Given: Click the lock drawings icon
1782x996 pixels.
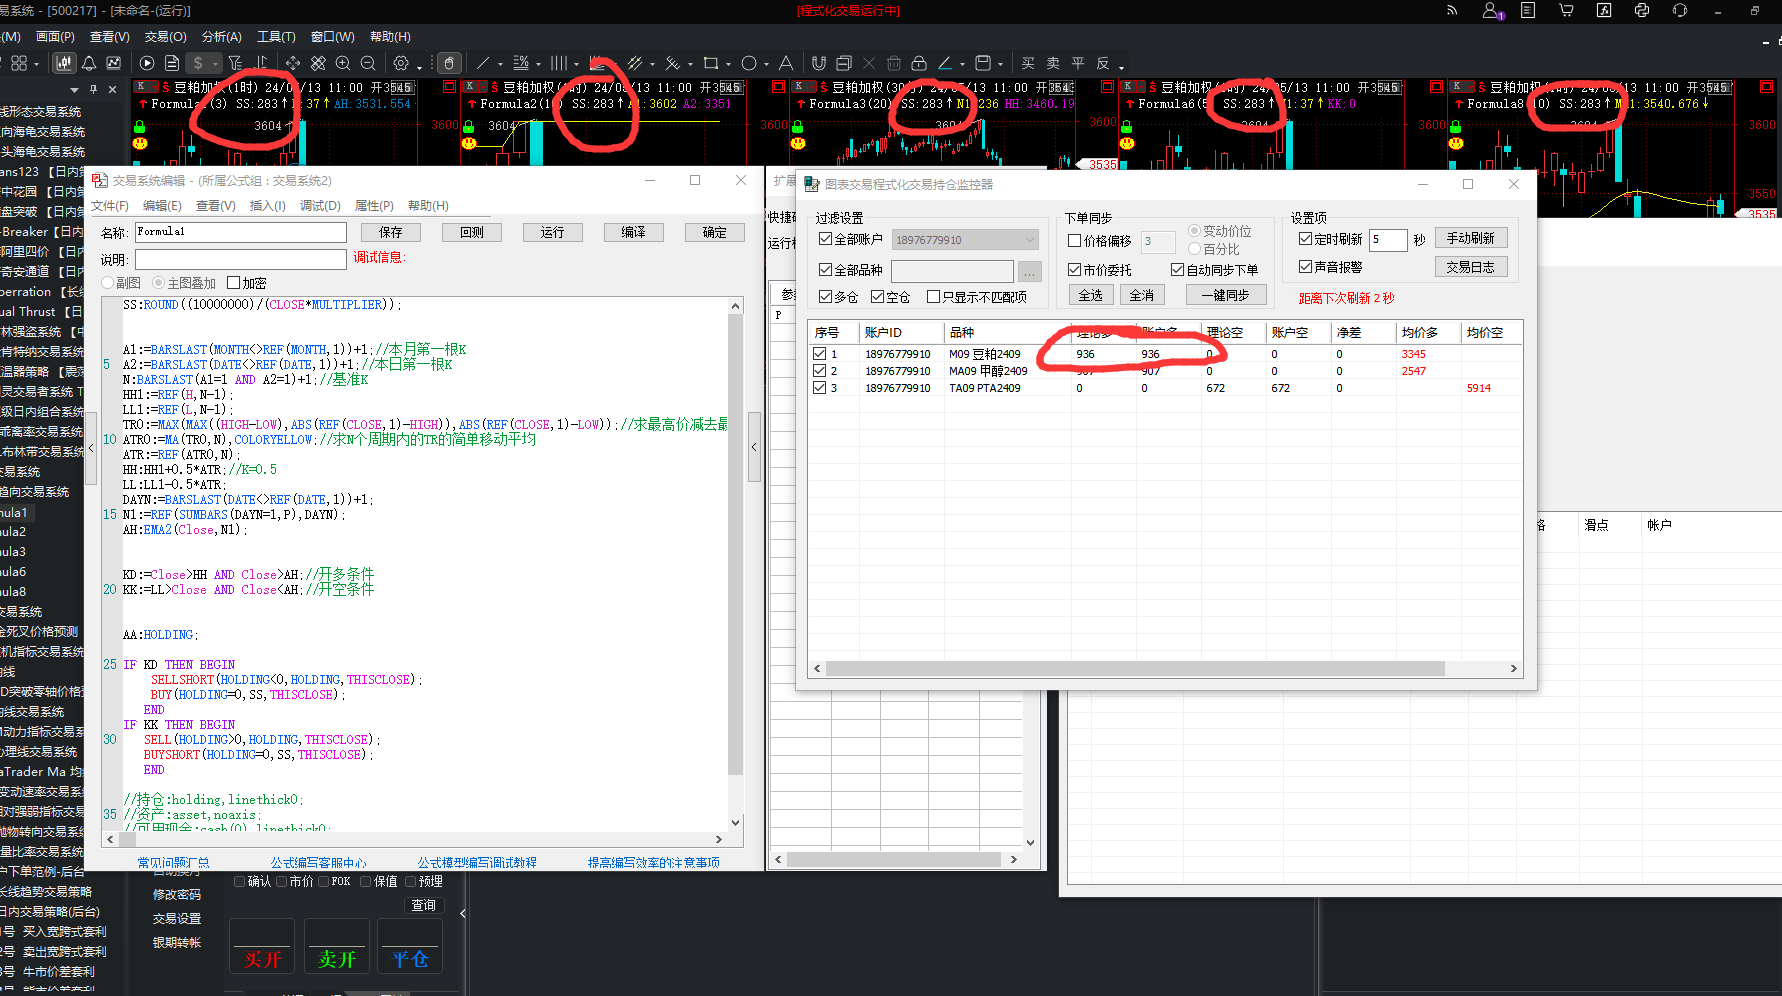Looking at the screenshot, I should pyautogui.click(x=919, y=63).
